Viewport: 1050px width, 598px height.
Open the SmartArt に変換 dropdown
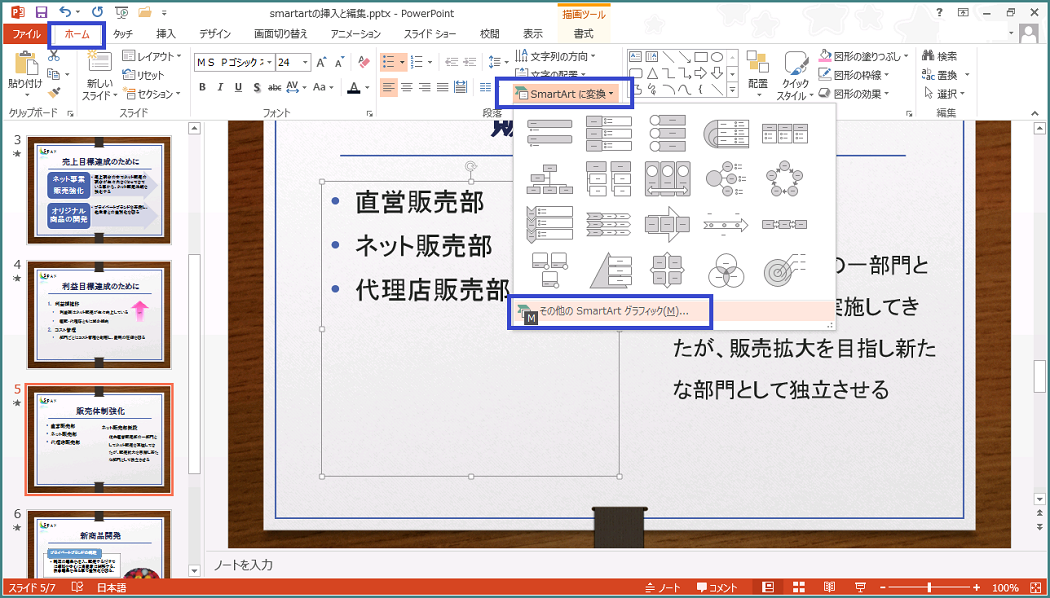pyautogui.click(x=564, y=94)
